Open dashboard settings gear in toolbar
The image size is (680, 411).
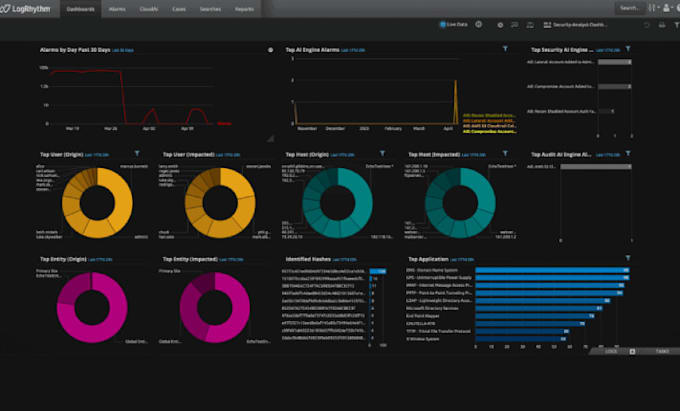tap(500, 25)
